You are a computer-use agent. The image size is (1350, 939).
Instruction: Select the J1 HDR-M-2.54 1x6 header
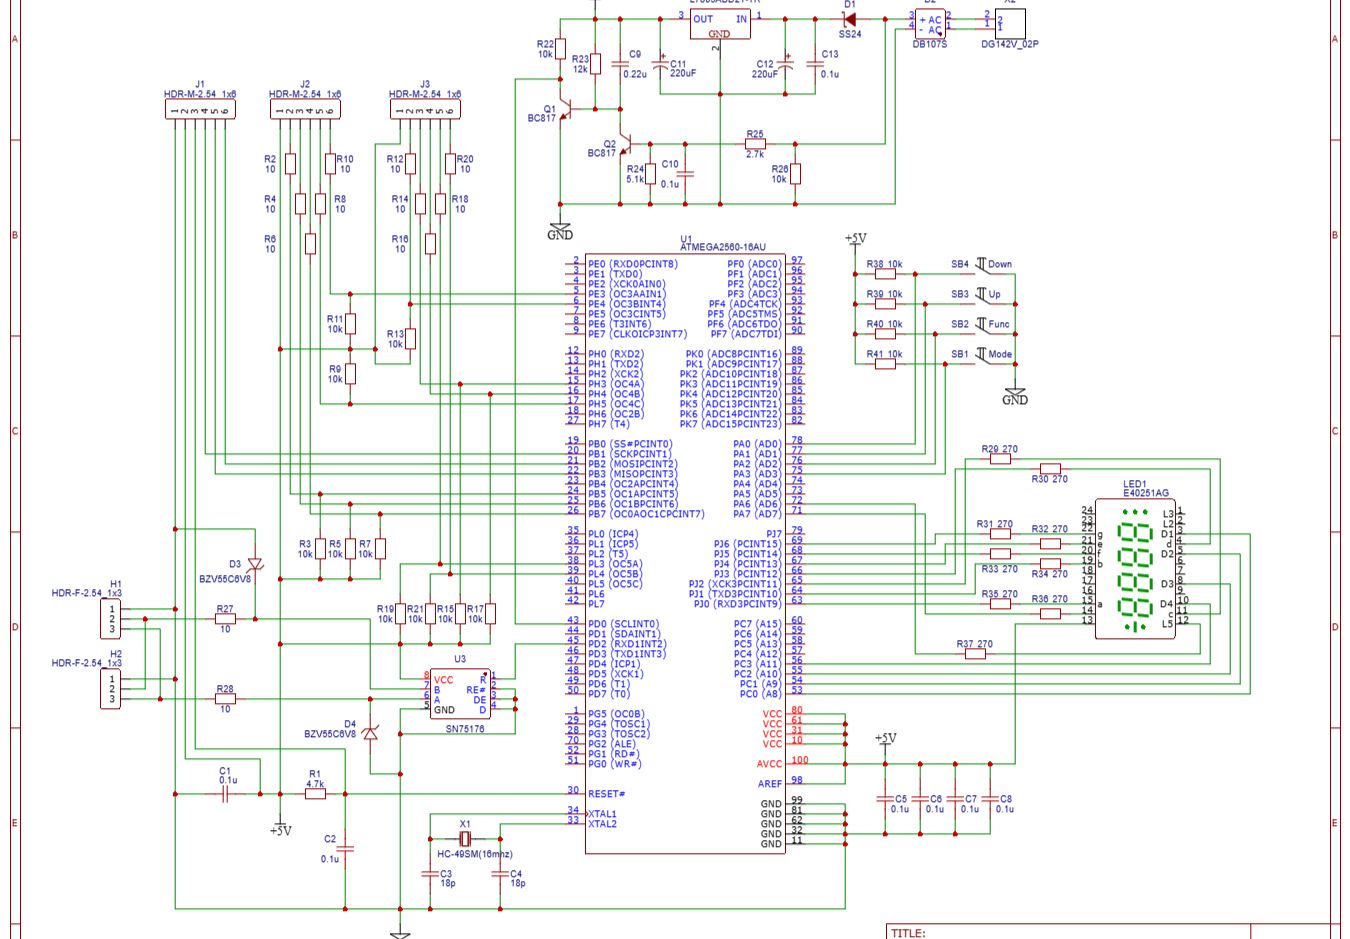[198, 110]
